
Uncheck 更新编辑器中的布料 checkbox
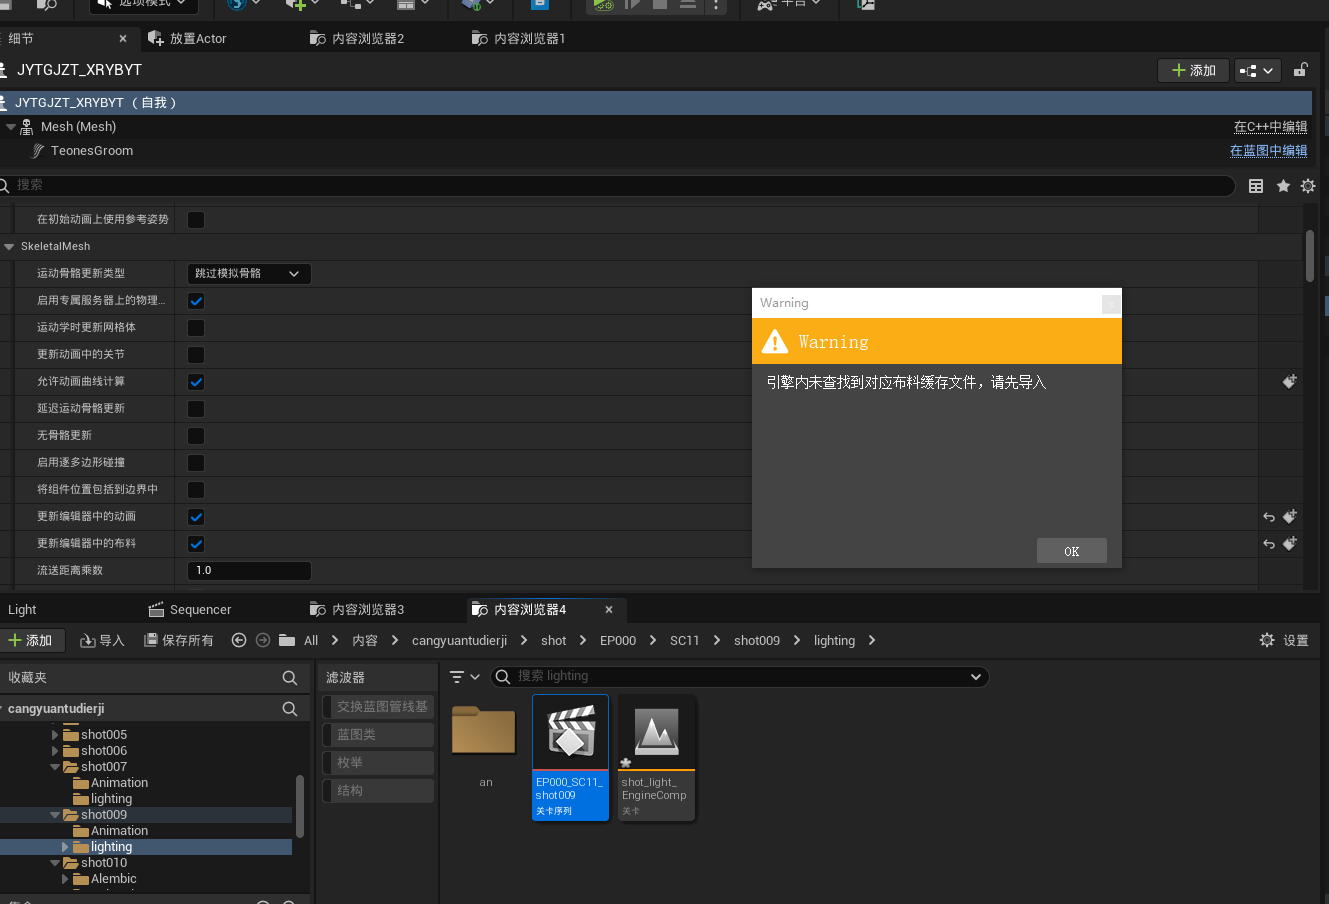(196, 544)
